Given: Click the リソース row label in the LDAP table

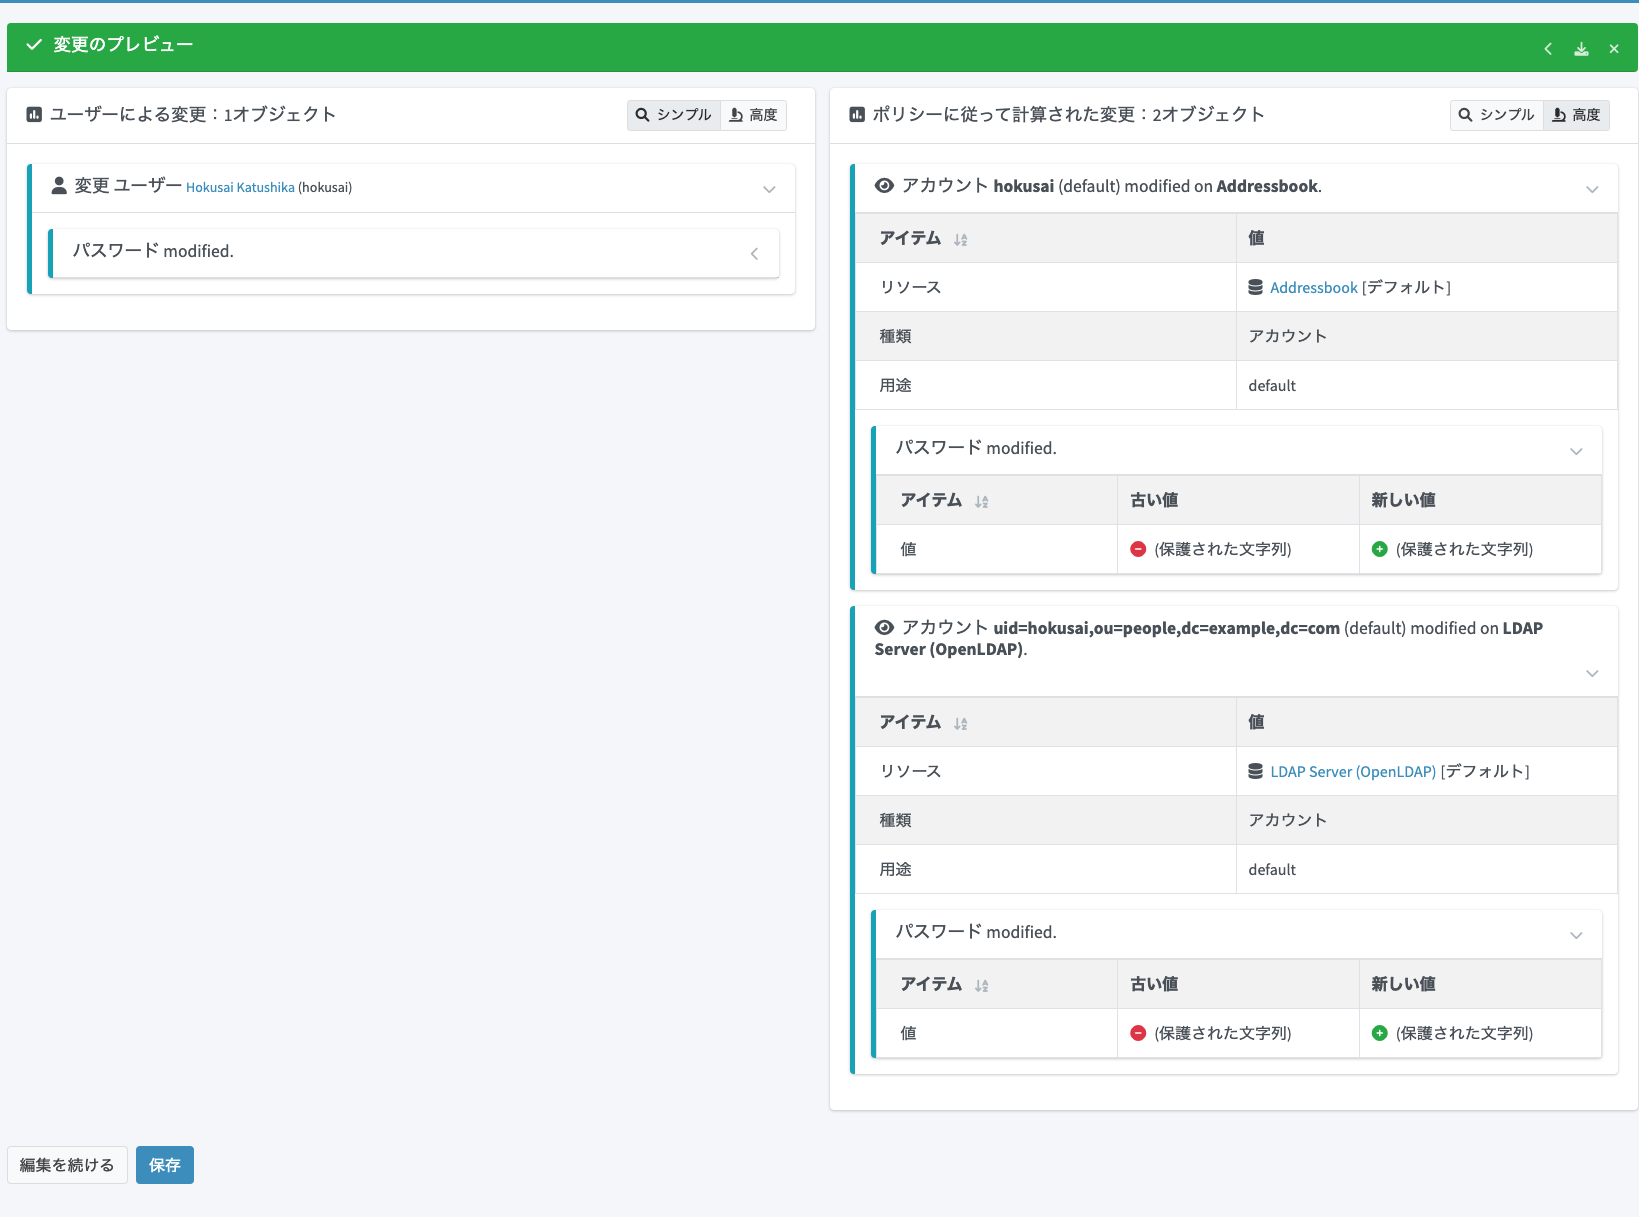Looking at the screenshot, I should 910,771.
